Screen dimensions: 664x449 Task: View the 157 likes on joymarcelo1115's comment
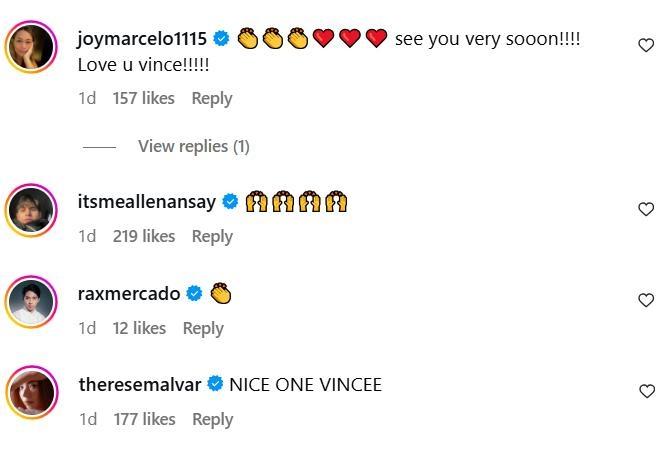144,98
